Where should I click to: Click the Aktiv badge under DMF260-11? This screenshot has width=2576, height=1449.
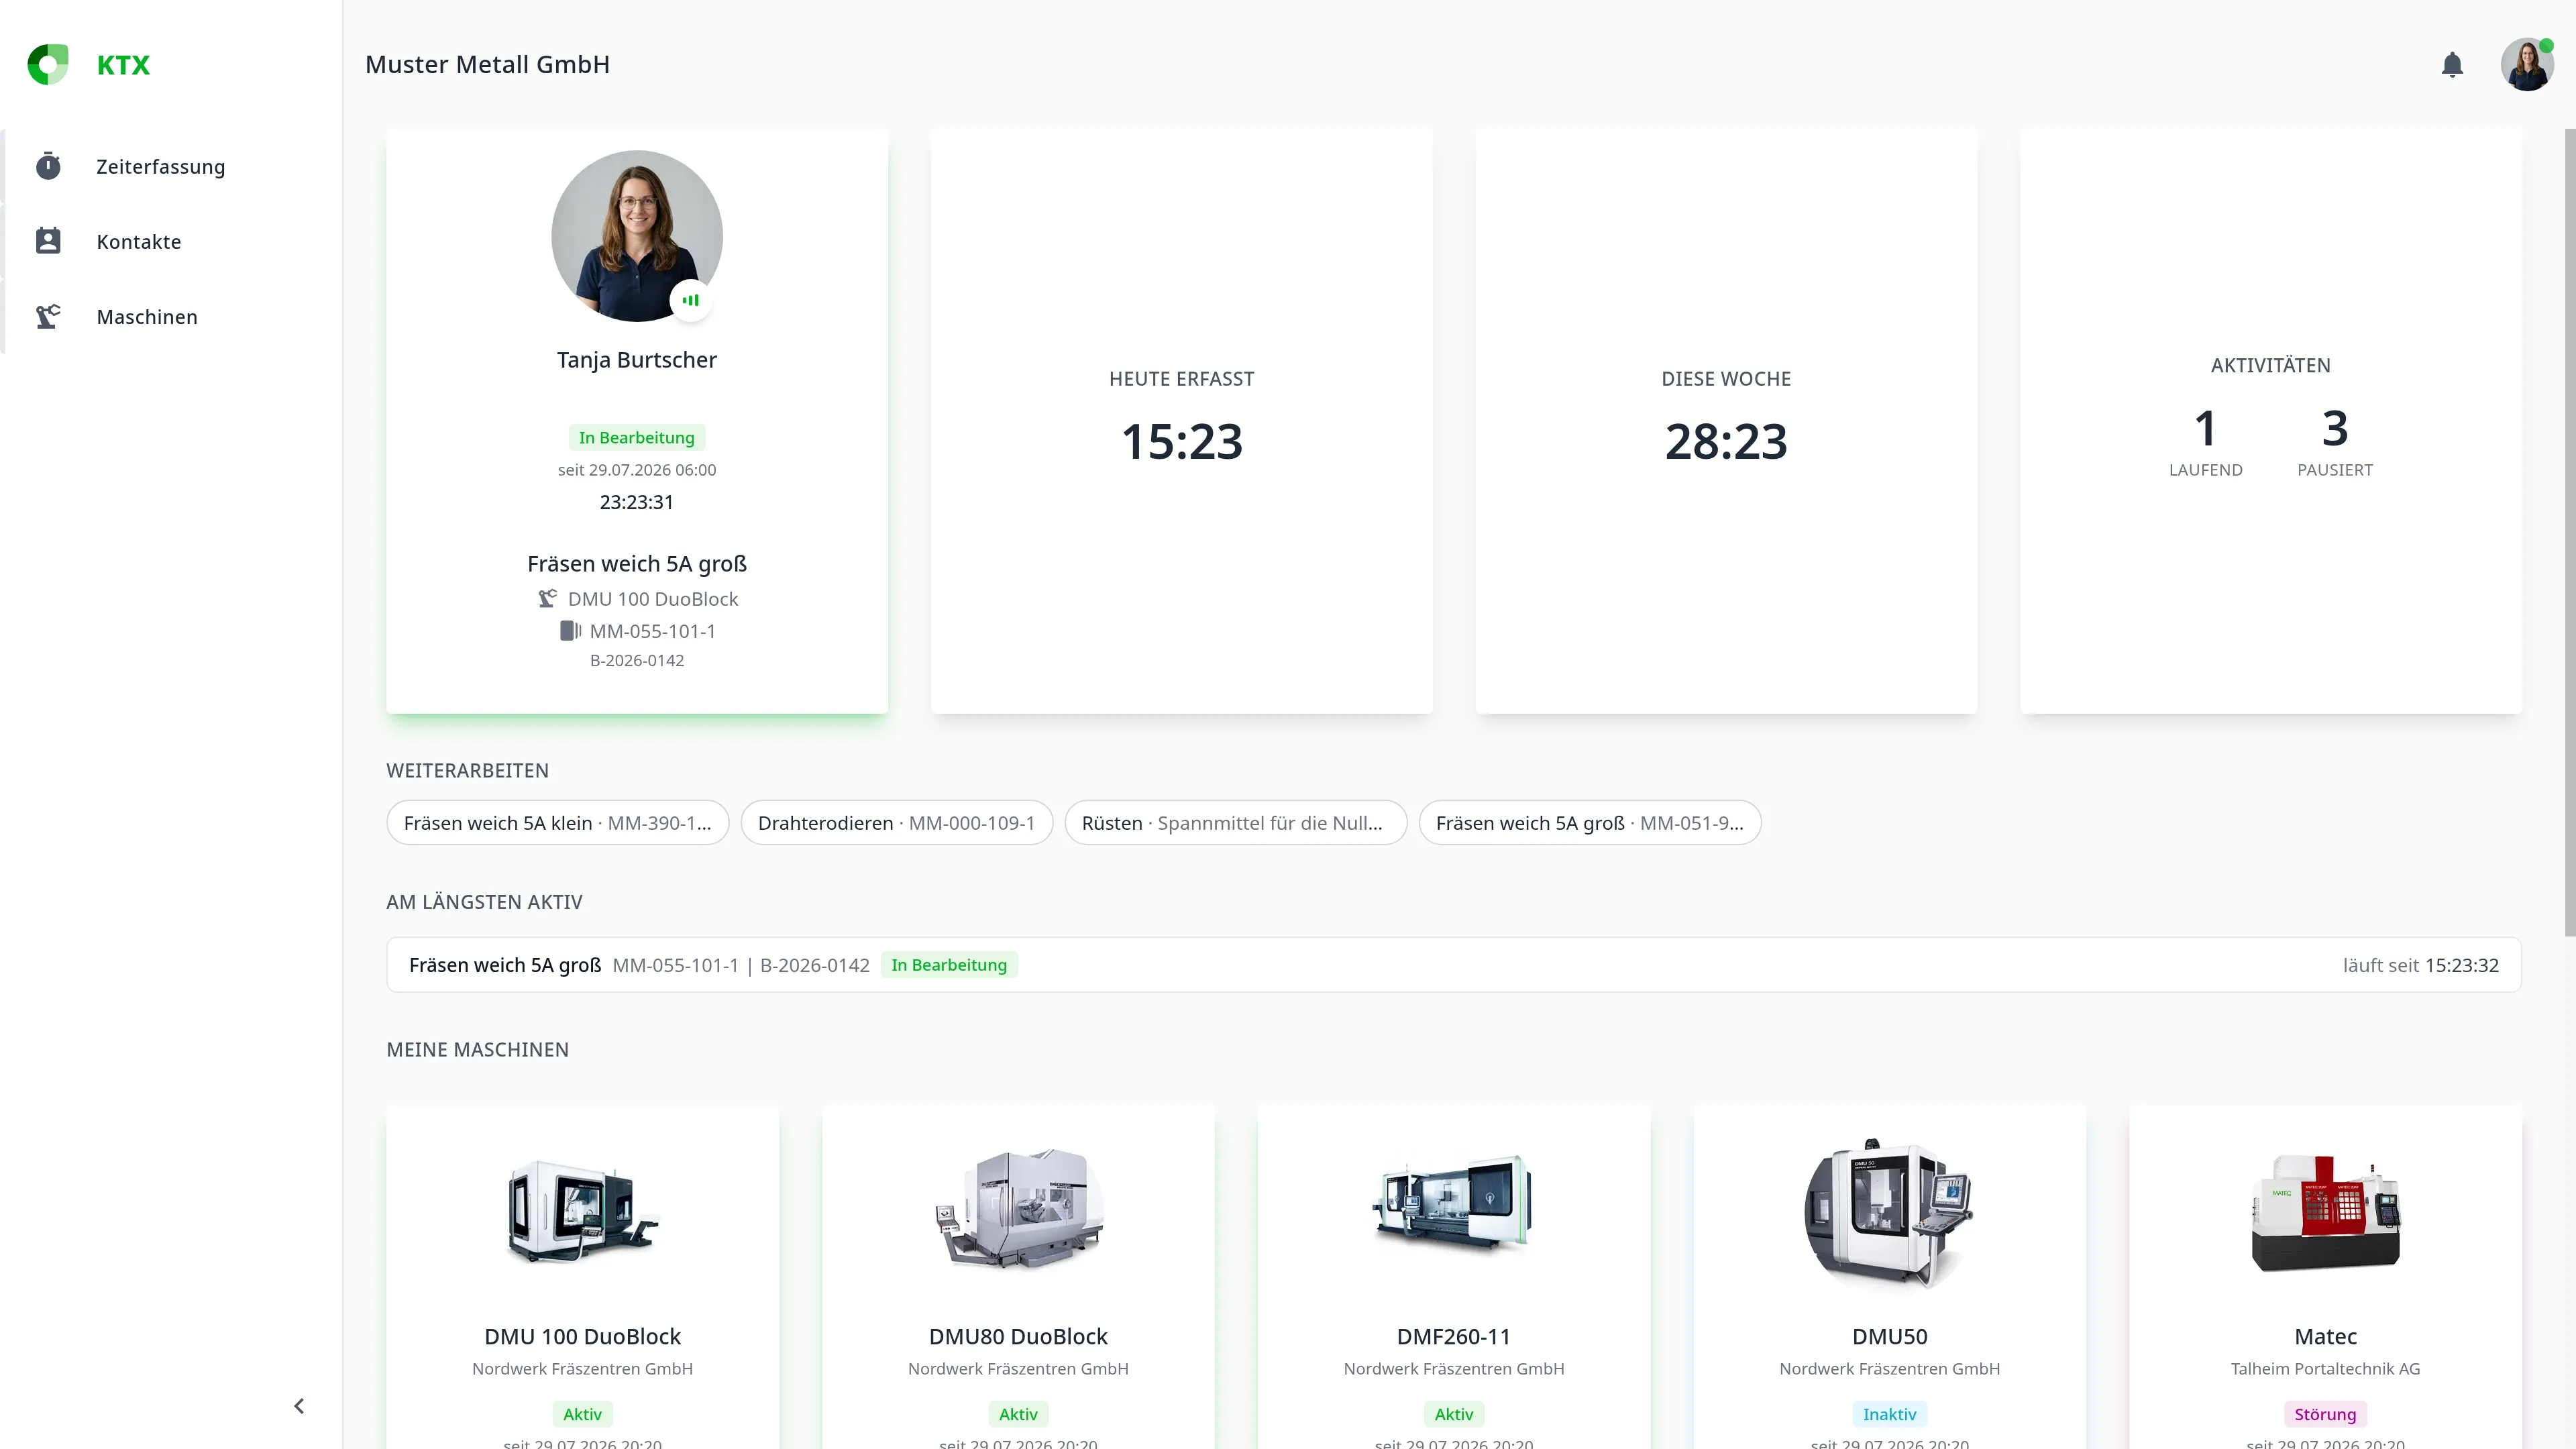click(x=1453, y=1414)
